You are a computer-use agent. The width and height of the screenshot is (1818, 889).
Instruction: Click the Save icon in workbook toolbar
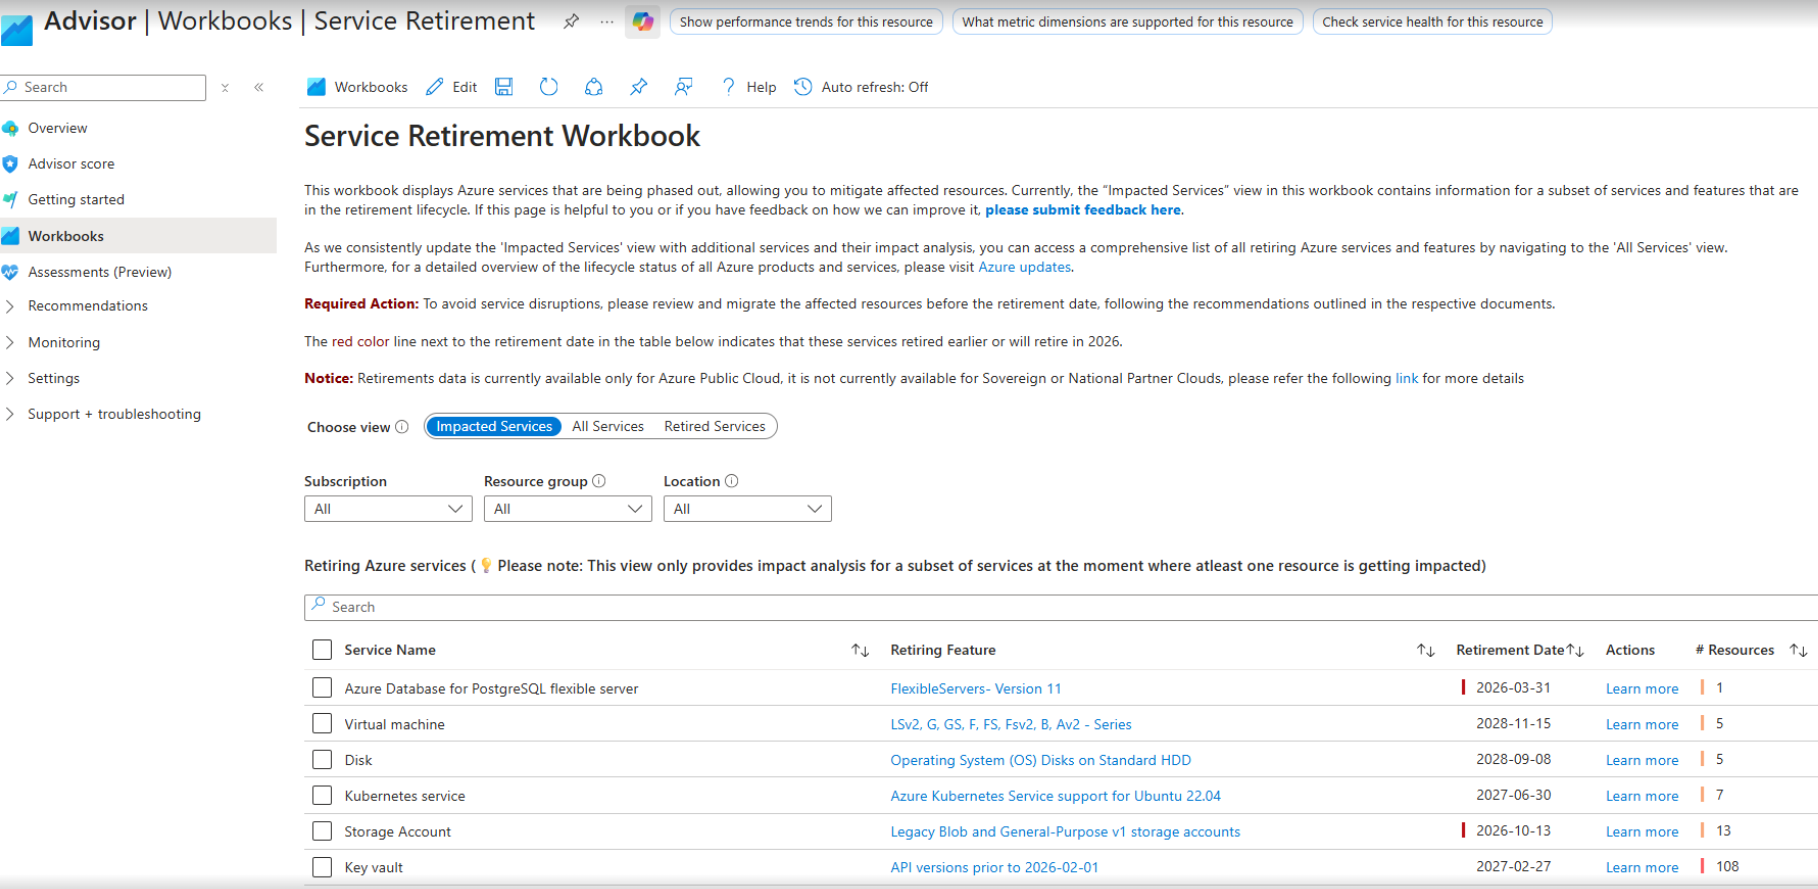pos(504,87)
